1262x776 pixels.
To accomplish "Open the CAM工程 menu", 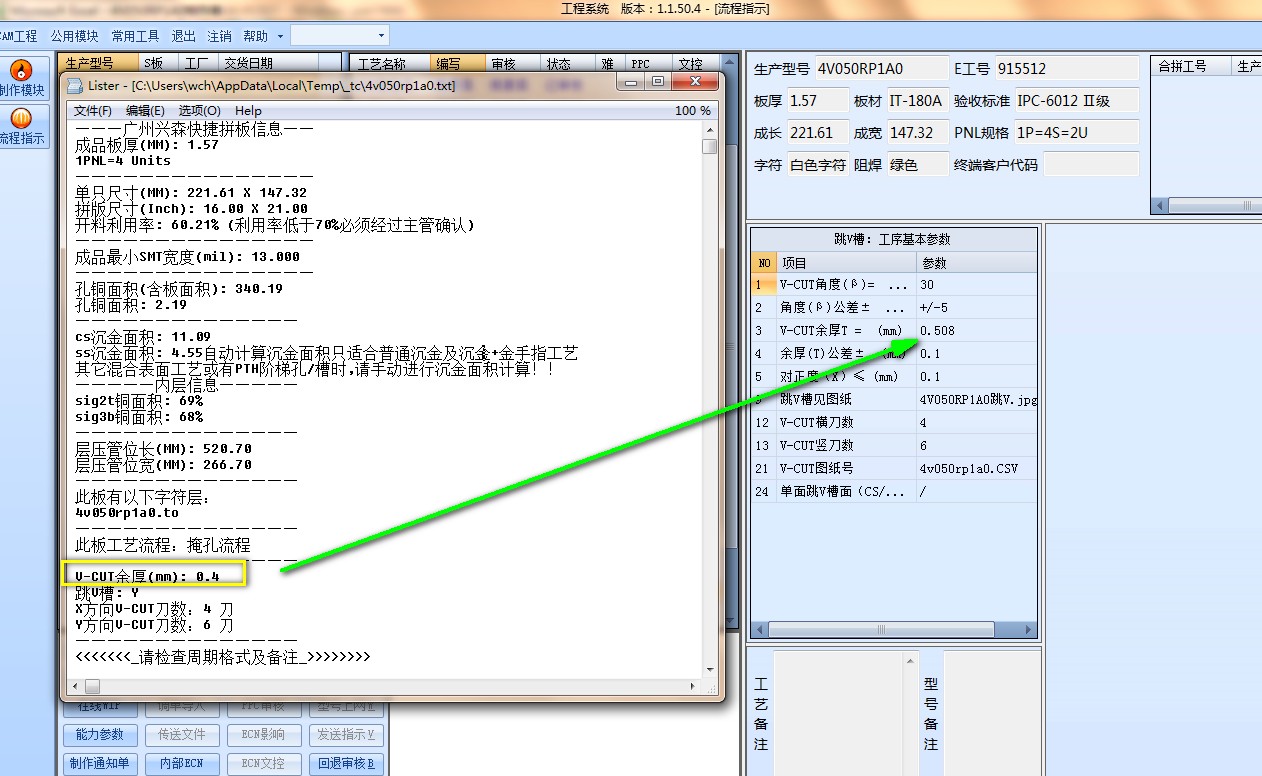I will (19, 36).
